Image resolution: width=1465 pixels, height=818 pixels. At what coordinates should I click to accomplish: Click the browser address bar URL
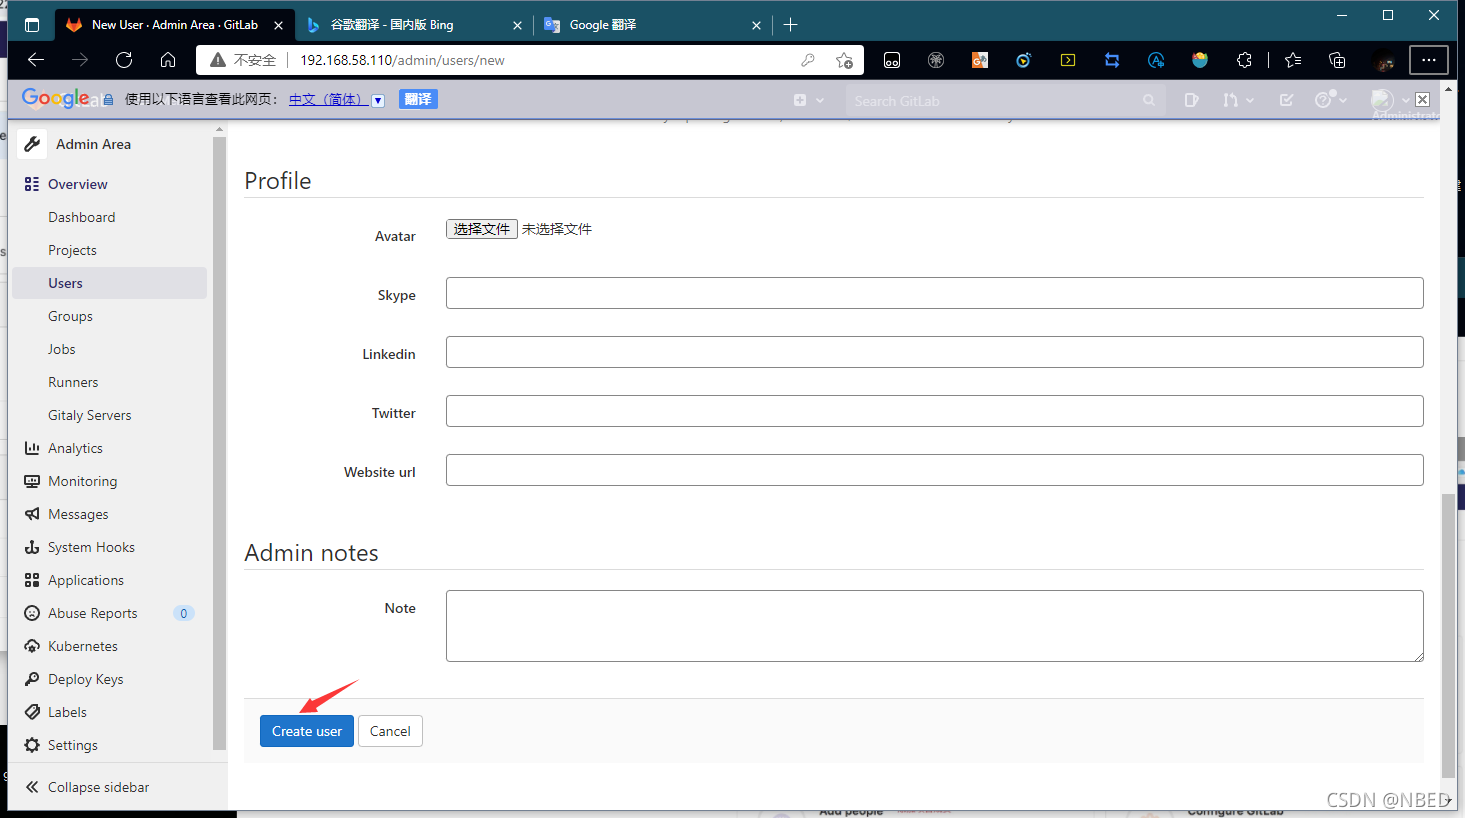[402, 60]
